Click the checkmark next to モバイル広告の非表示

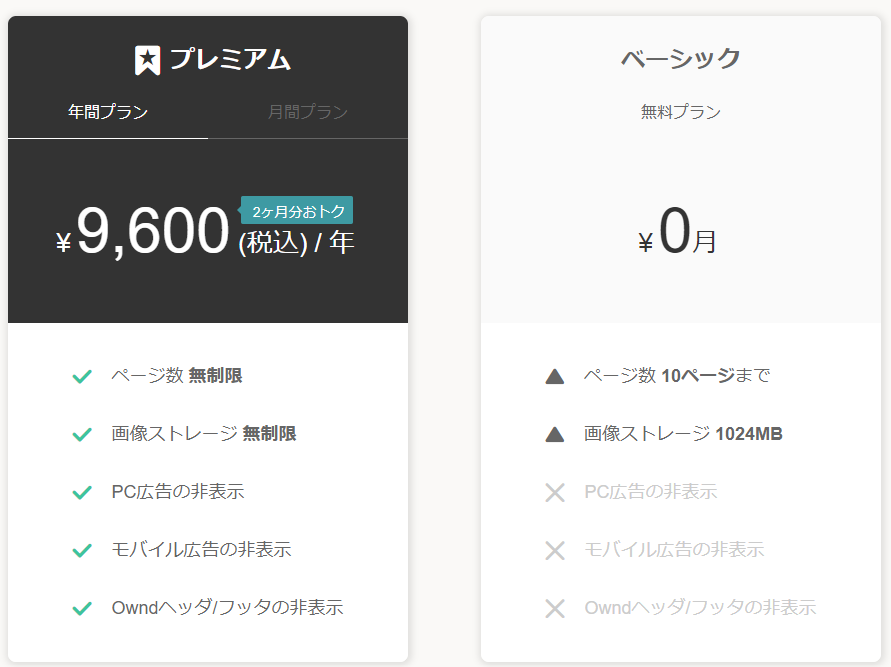pyautogui.click(x=82, y=550)
